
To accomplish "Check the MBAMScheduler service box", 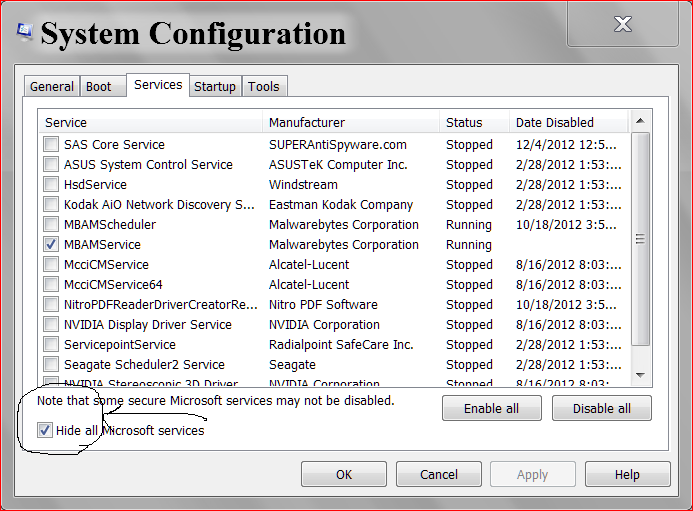I will (51, 224).
